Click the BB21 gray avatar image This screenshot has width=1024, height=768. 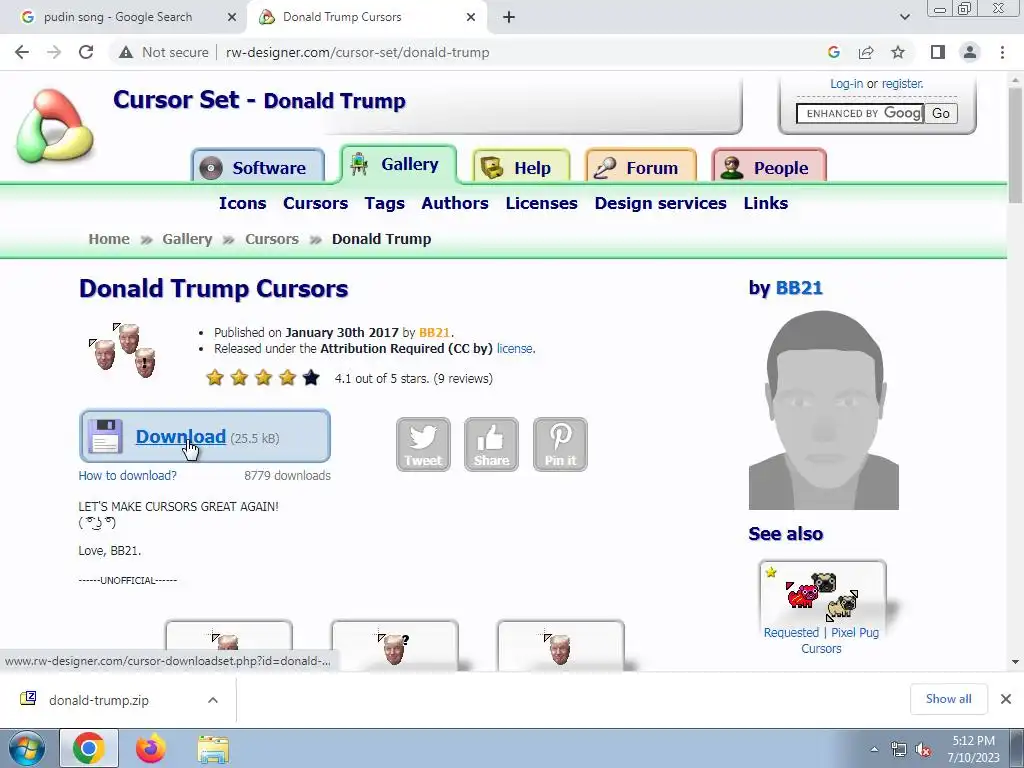(824, 410)
